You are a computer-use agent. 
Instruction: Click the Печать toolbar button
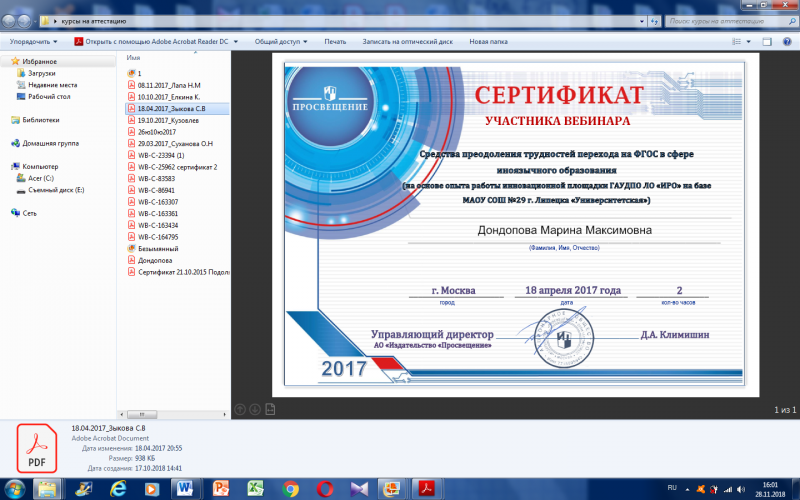click(x=335, y=42)
